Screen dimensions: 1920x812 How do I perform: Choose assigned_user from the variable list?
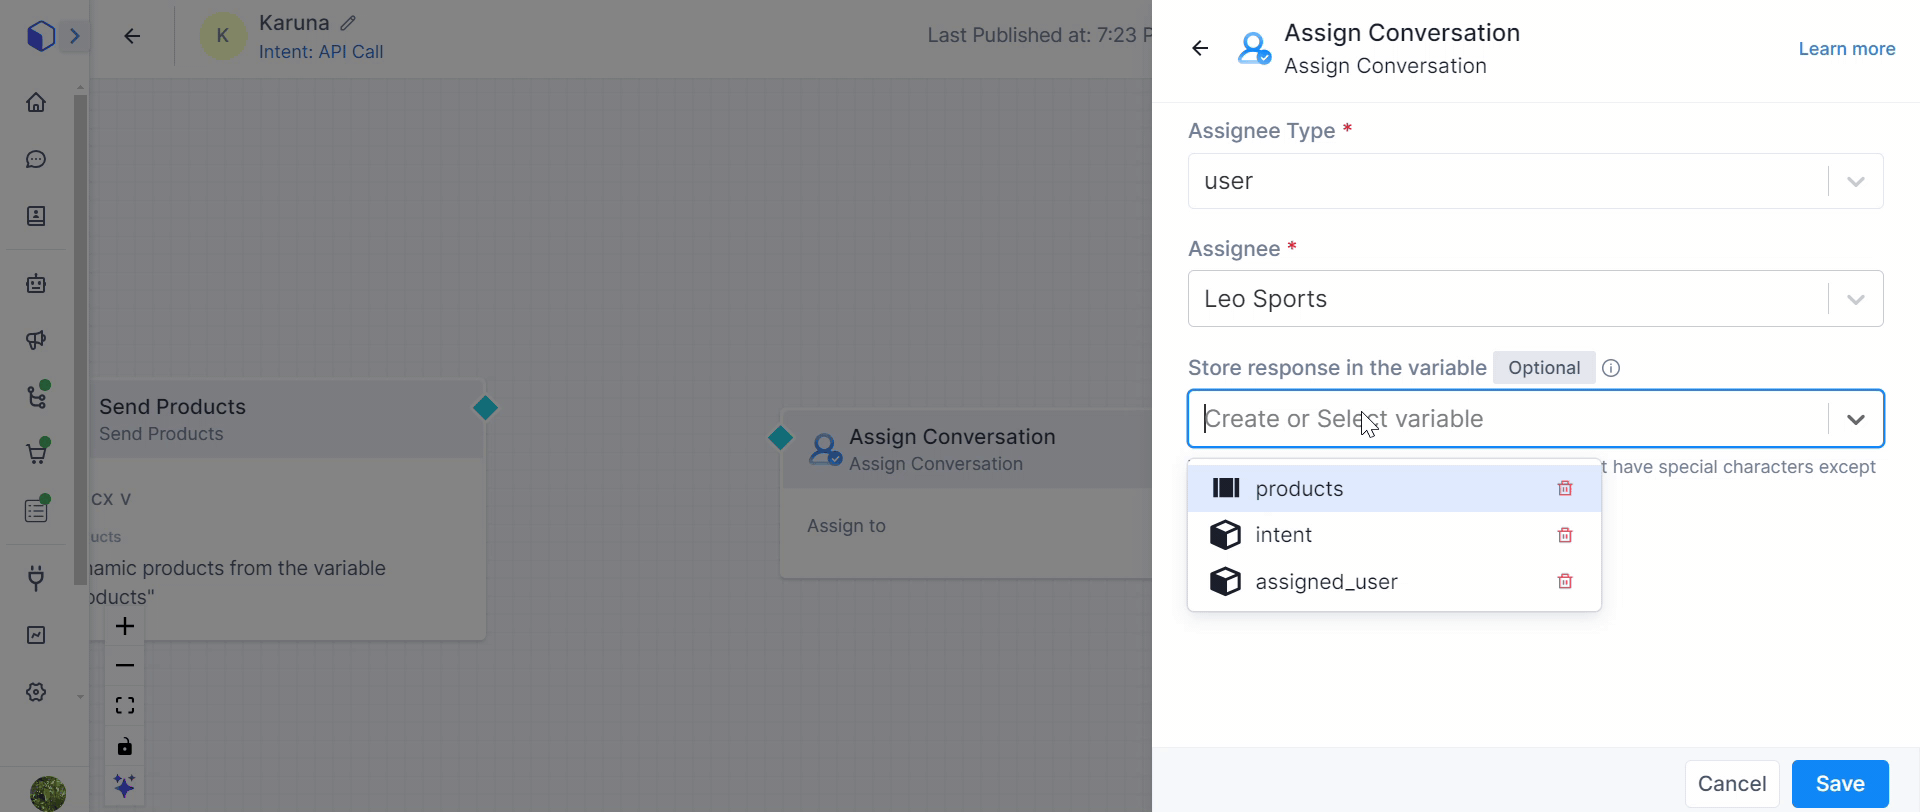(x=1326, y=581)
